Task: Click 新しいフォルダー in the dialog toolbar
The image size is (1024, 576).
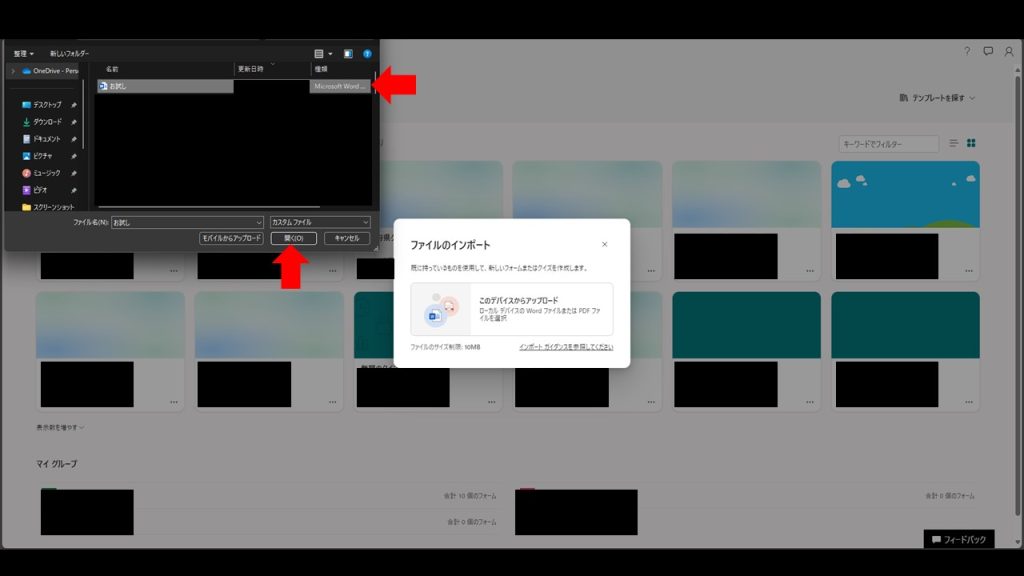Action: pyautogui.click(x=70, y=53)
